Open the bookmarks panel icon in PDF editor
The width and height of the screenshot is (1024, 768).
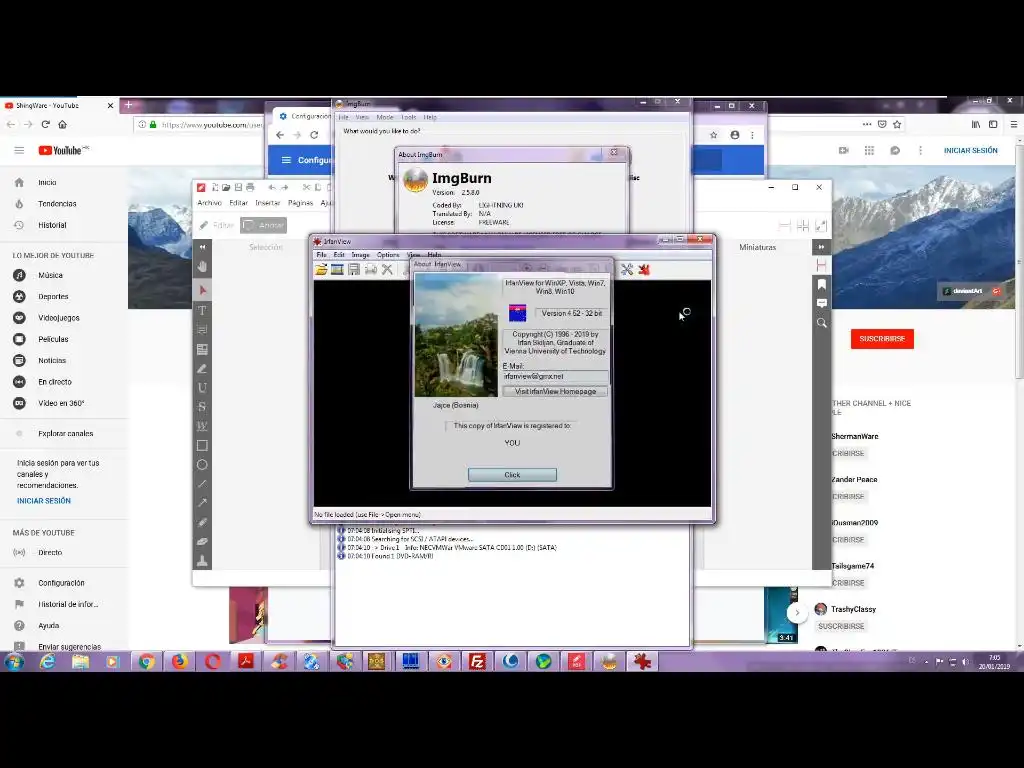pos(822,284)
